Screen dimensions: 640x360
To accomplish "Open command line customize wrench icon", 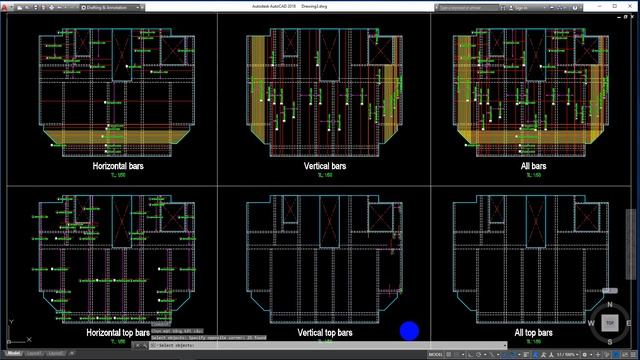I will coord(144,345).
